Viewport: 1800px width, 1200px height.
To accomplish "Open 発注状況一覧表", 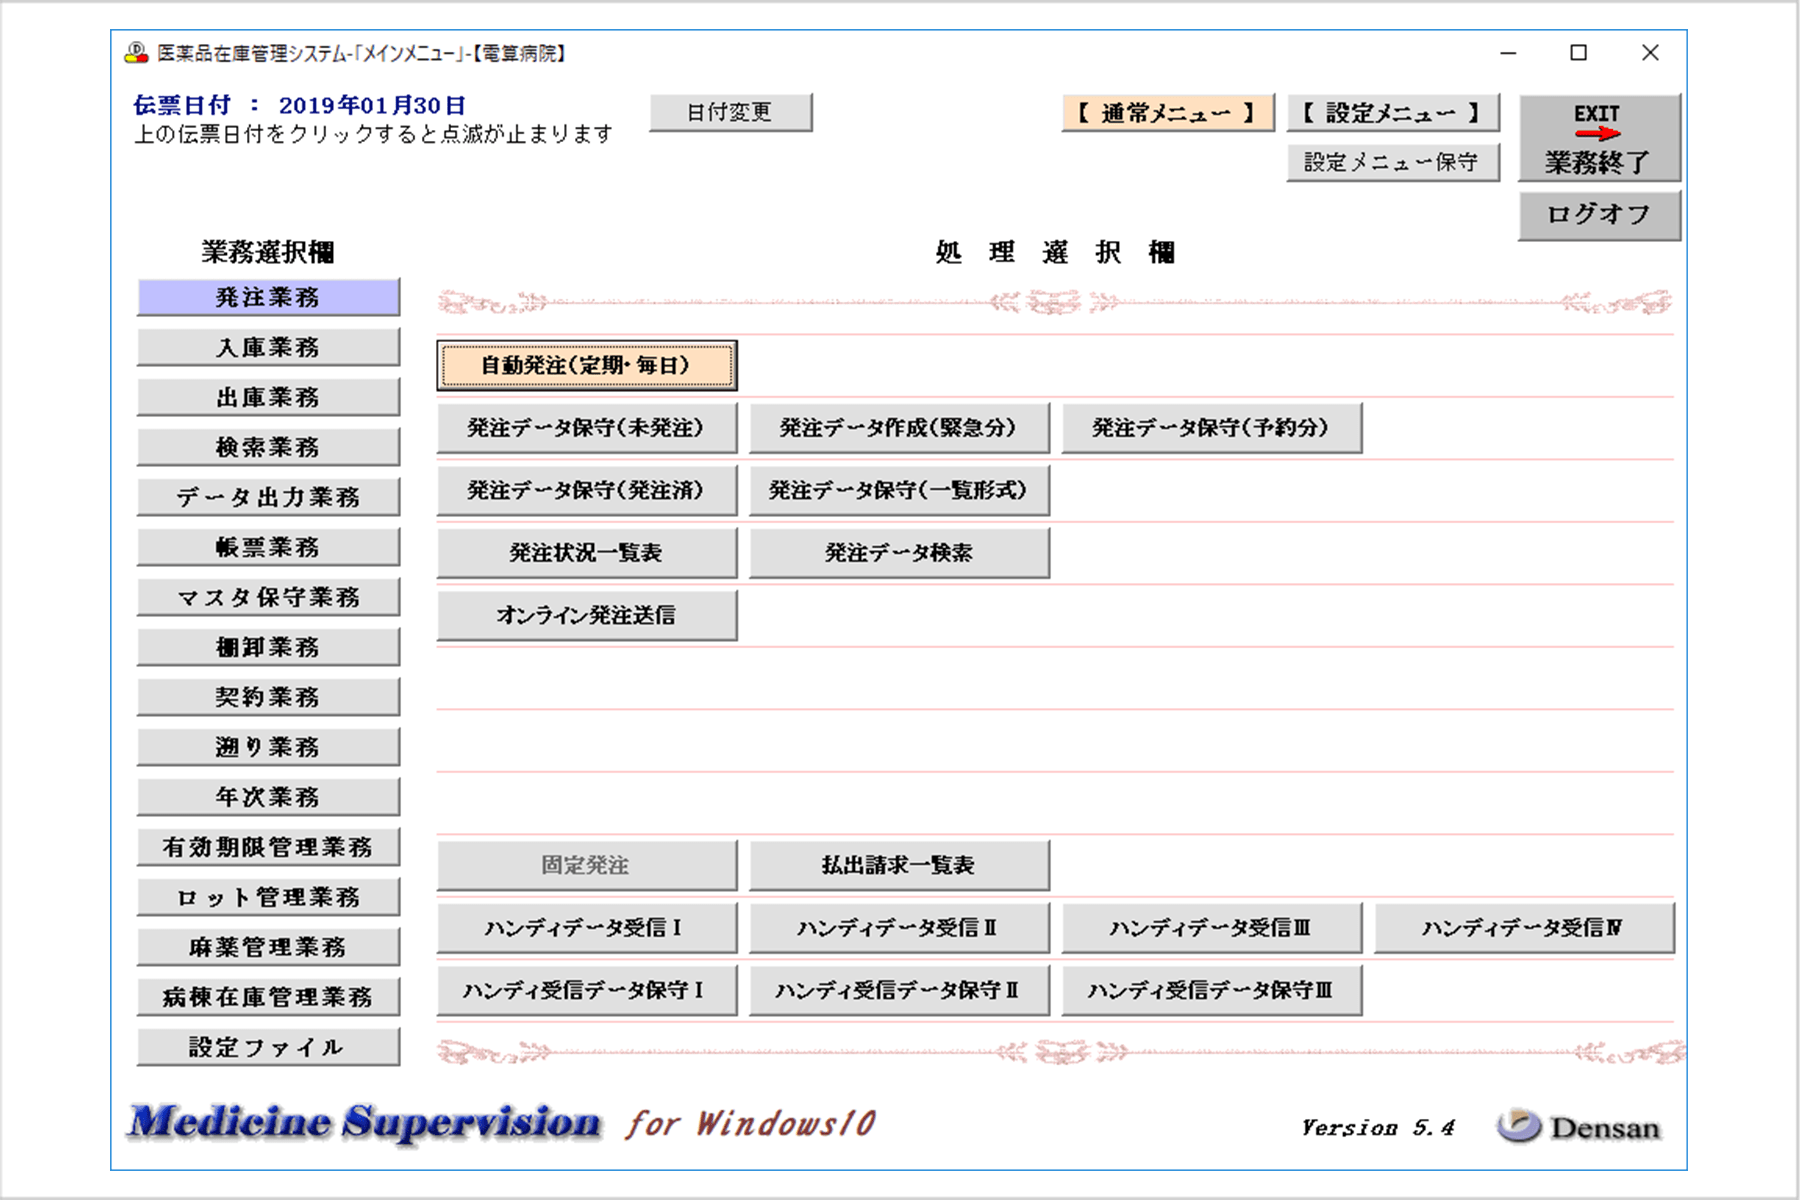I will (586, 551).
